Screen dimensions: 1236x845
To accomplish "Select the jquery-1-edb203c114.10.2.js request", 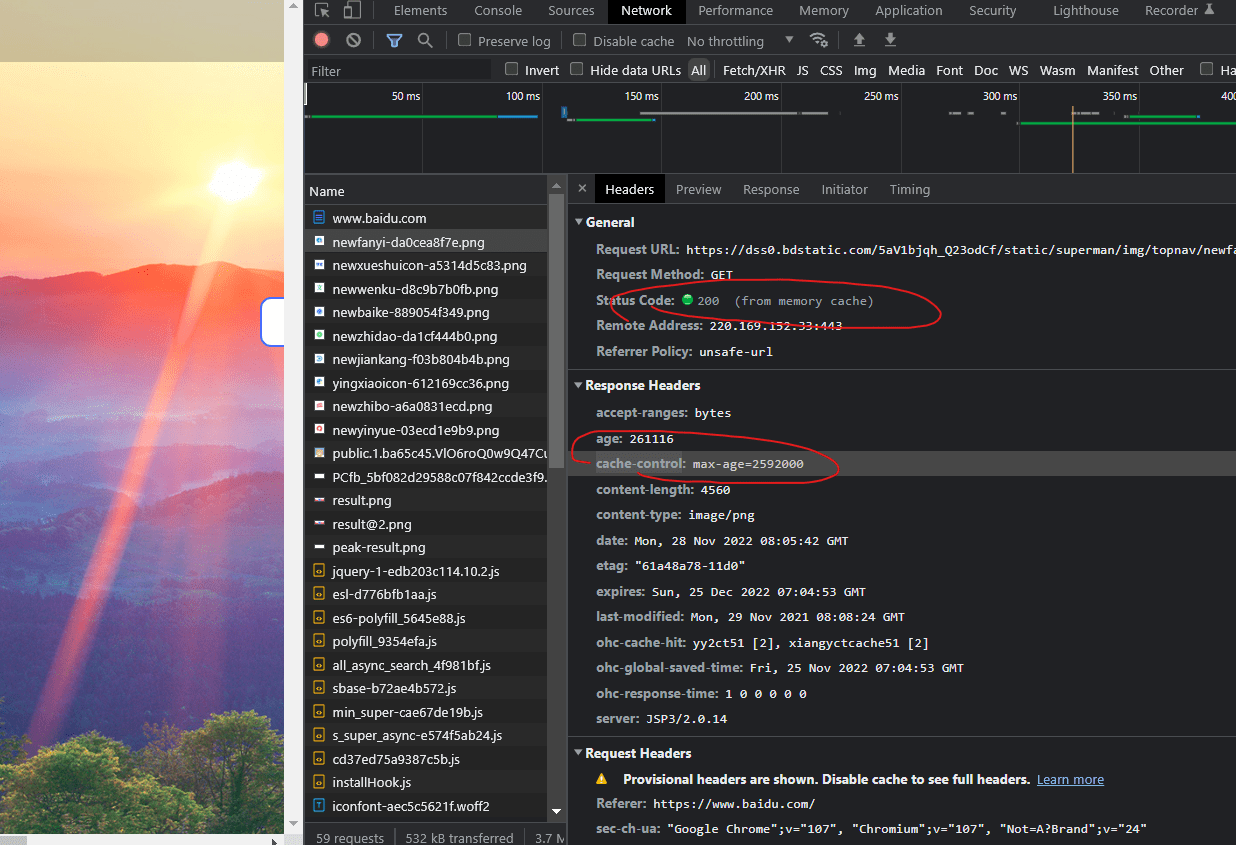I will click(415, 571).
